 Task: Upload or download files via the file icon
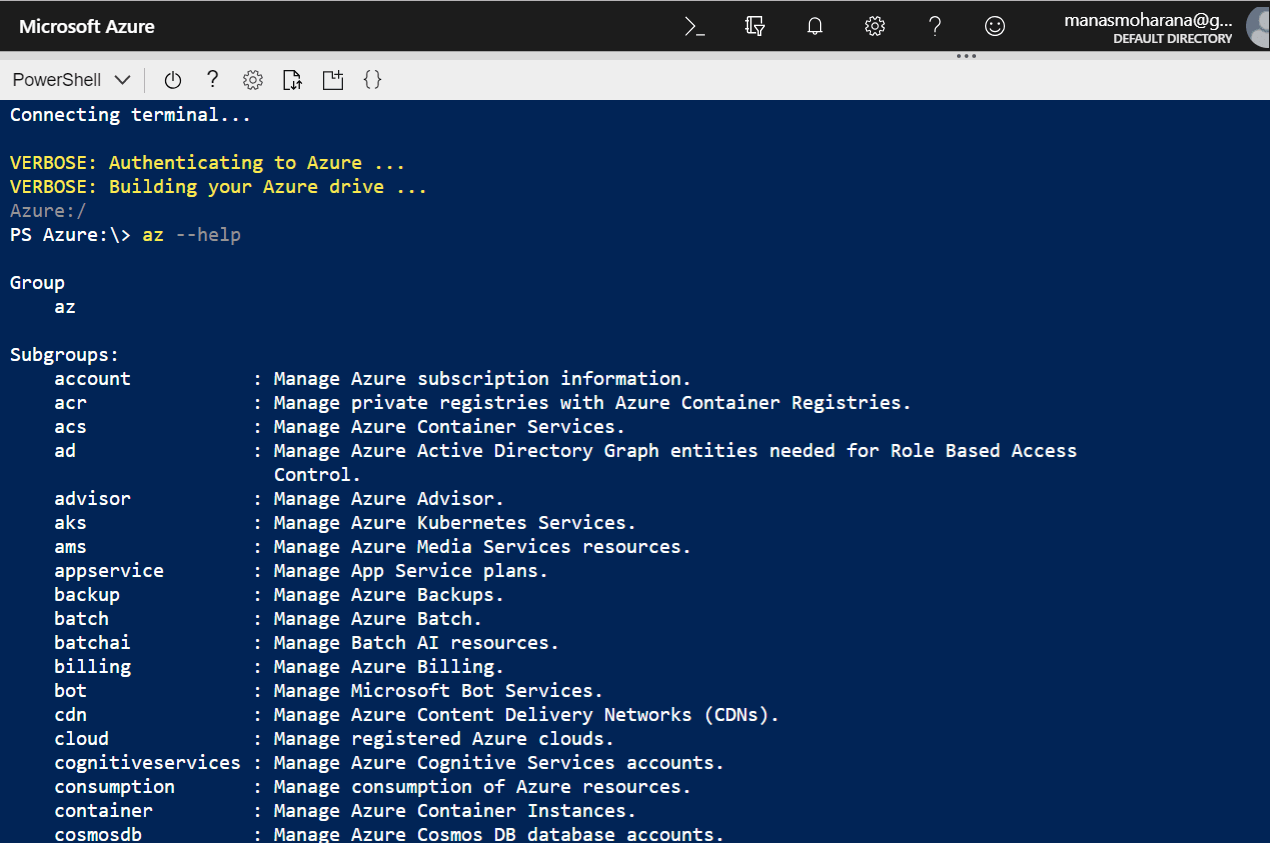point(292,80)
